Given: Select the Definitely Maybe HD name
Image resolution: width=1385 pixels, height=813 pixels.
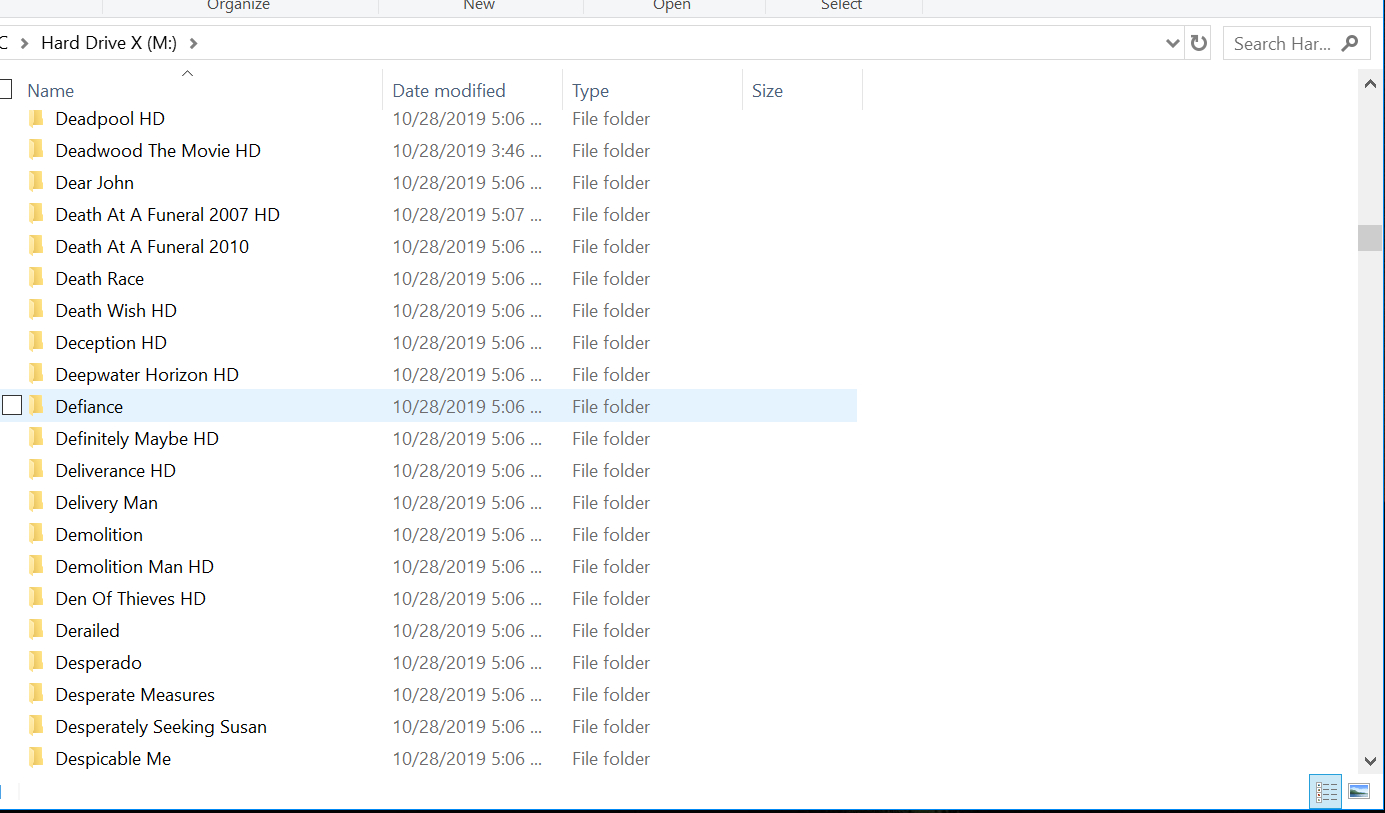Looking at the screenshot, I should (137, 439).
